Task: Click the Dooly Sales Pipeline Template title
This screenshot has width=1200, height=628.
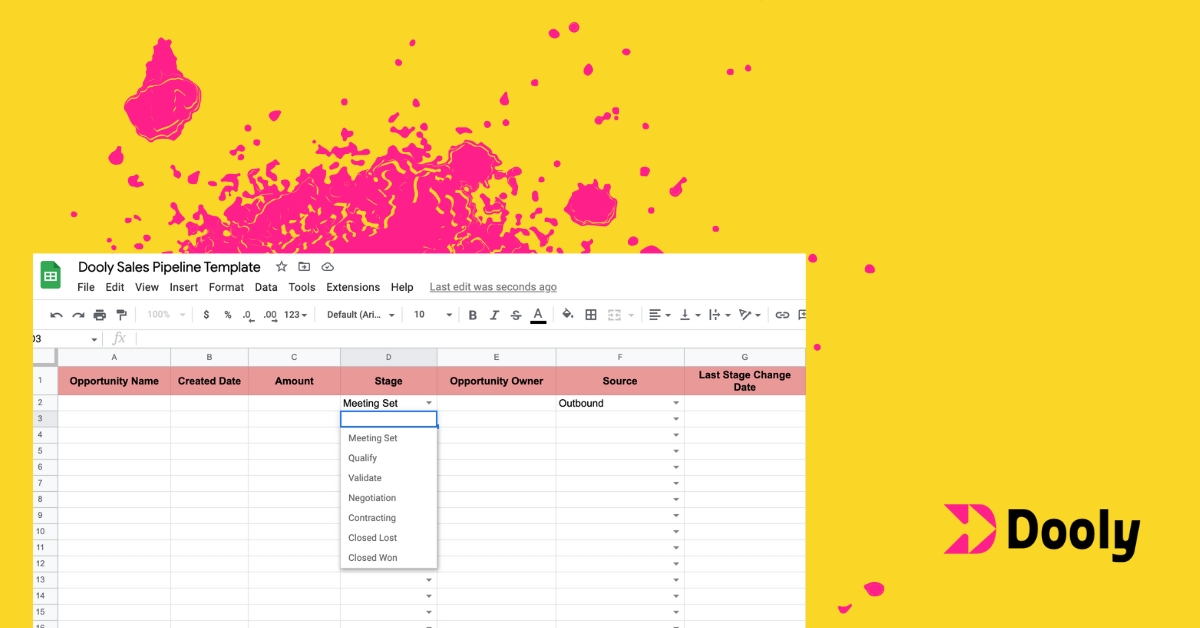Action: coord(169,267)
